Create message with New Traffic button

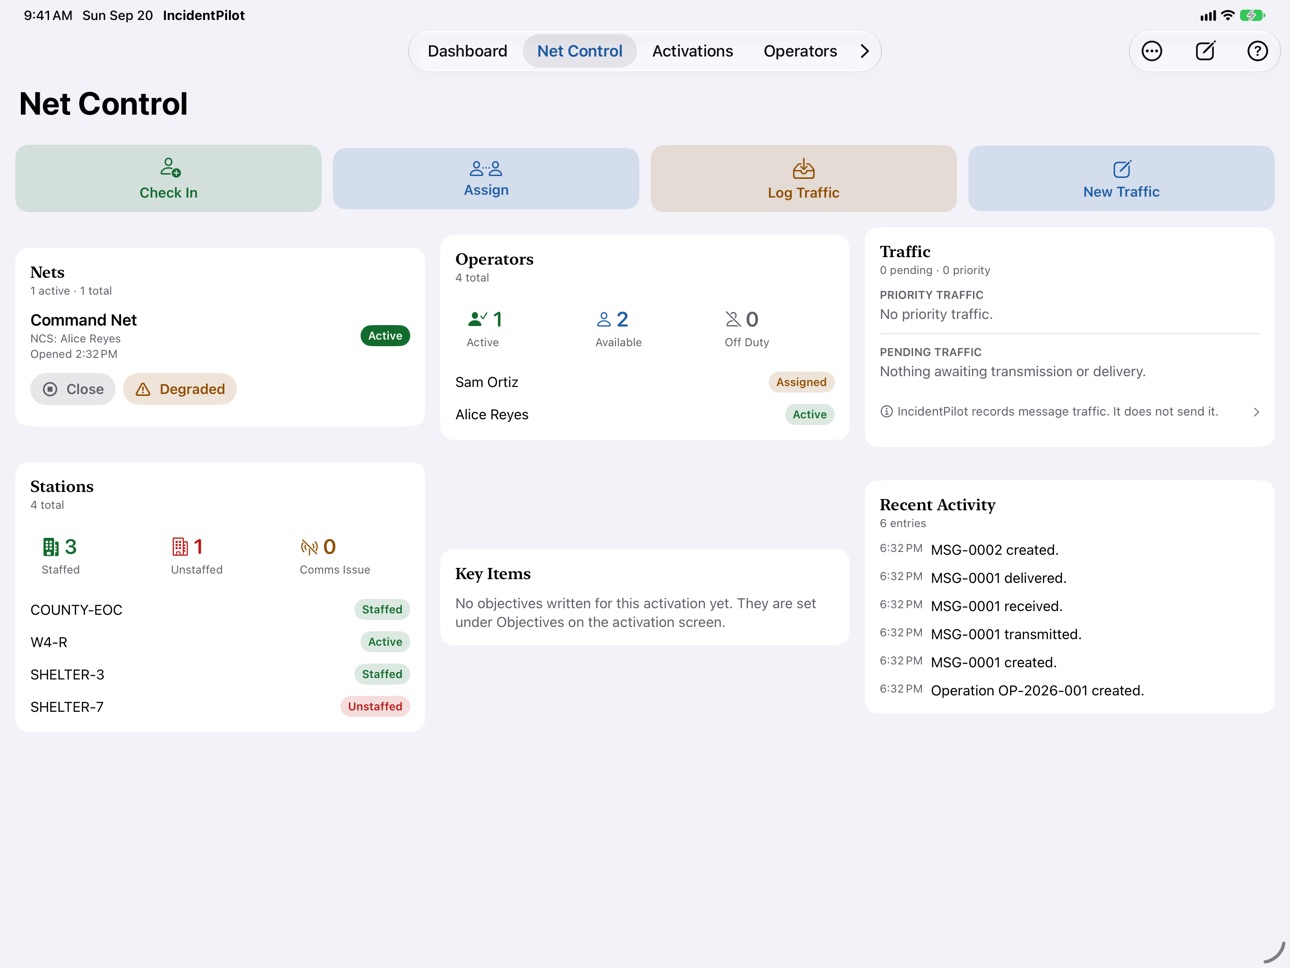click(1121, 178)
